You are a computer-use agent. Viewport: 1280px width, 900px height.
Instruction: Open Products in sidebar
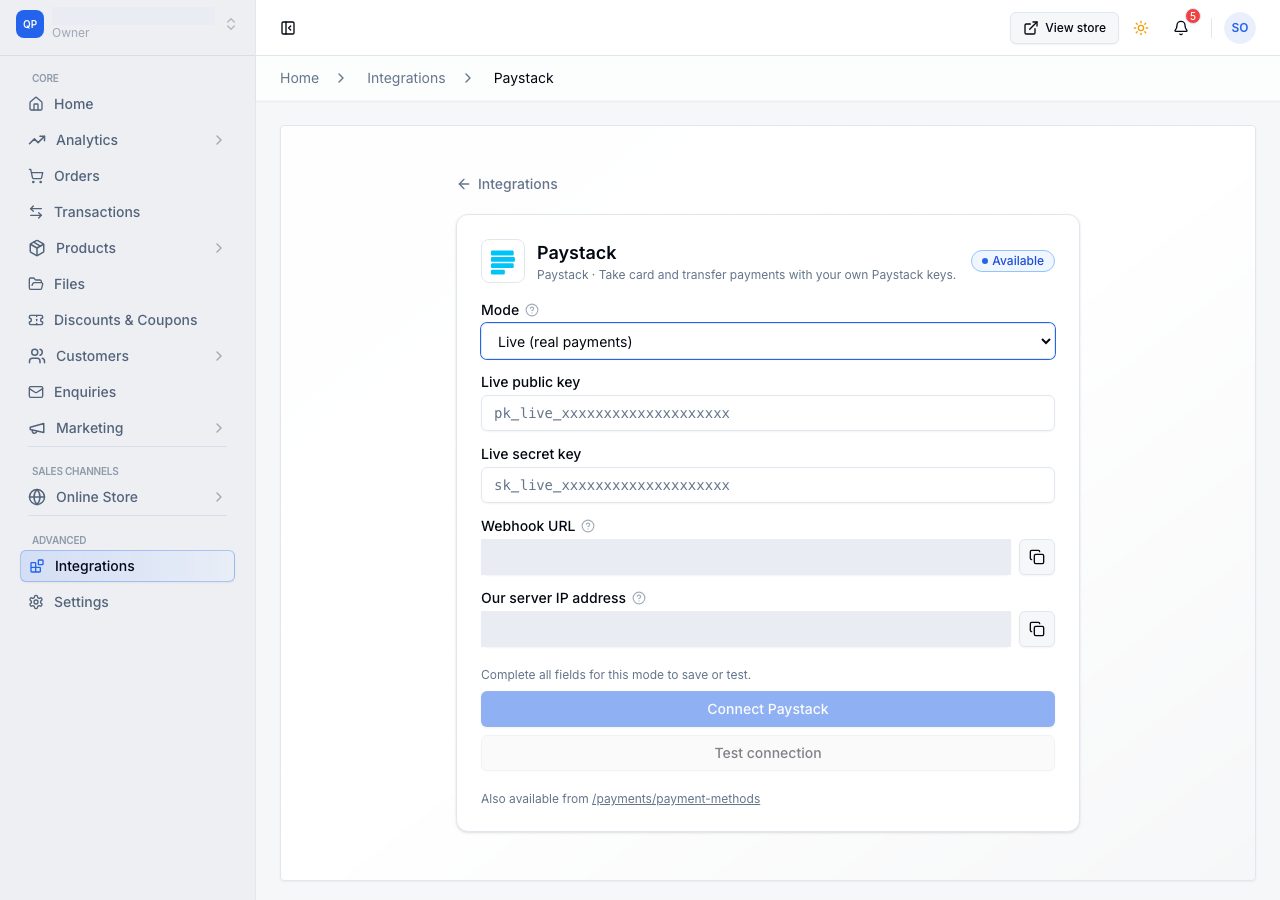[x=127, y=248]
